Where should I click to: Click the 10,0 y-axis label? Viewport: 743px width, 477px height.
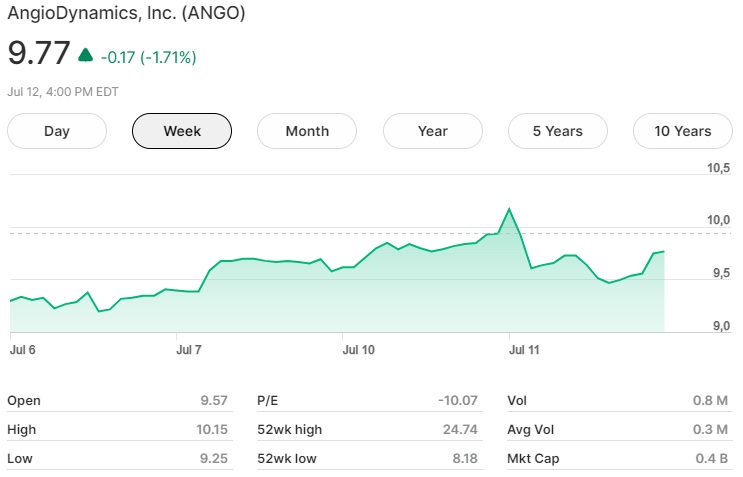(x=718, y=220)
